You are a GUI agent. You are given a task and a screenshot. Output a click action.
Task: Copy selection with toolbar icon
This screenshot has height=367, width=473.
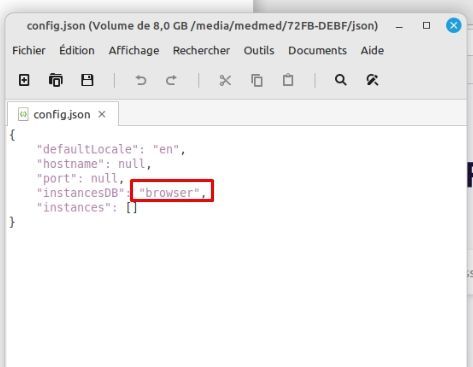click(x=257, y=80)
